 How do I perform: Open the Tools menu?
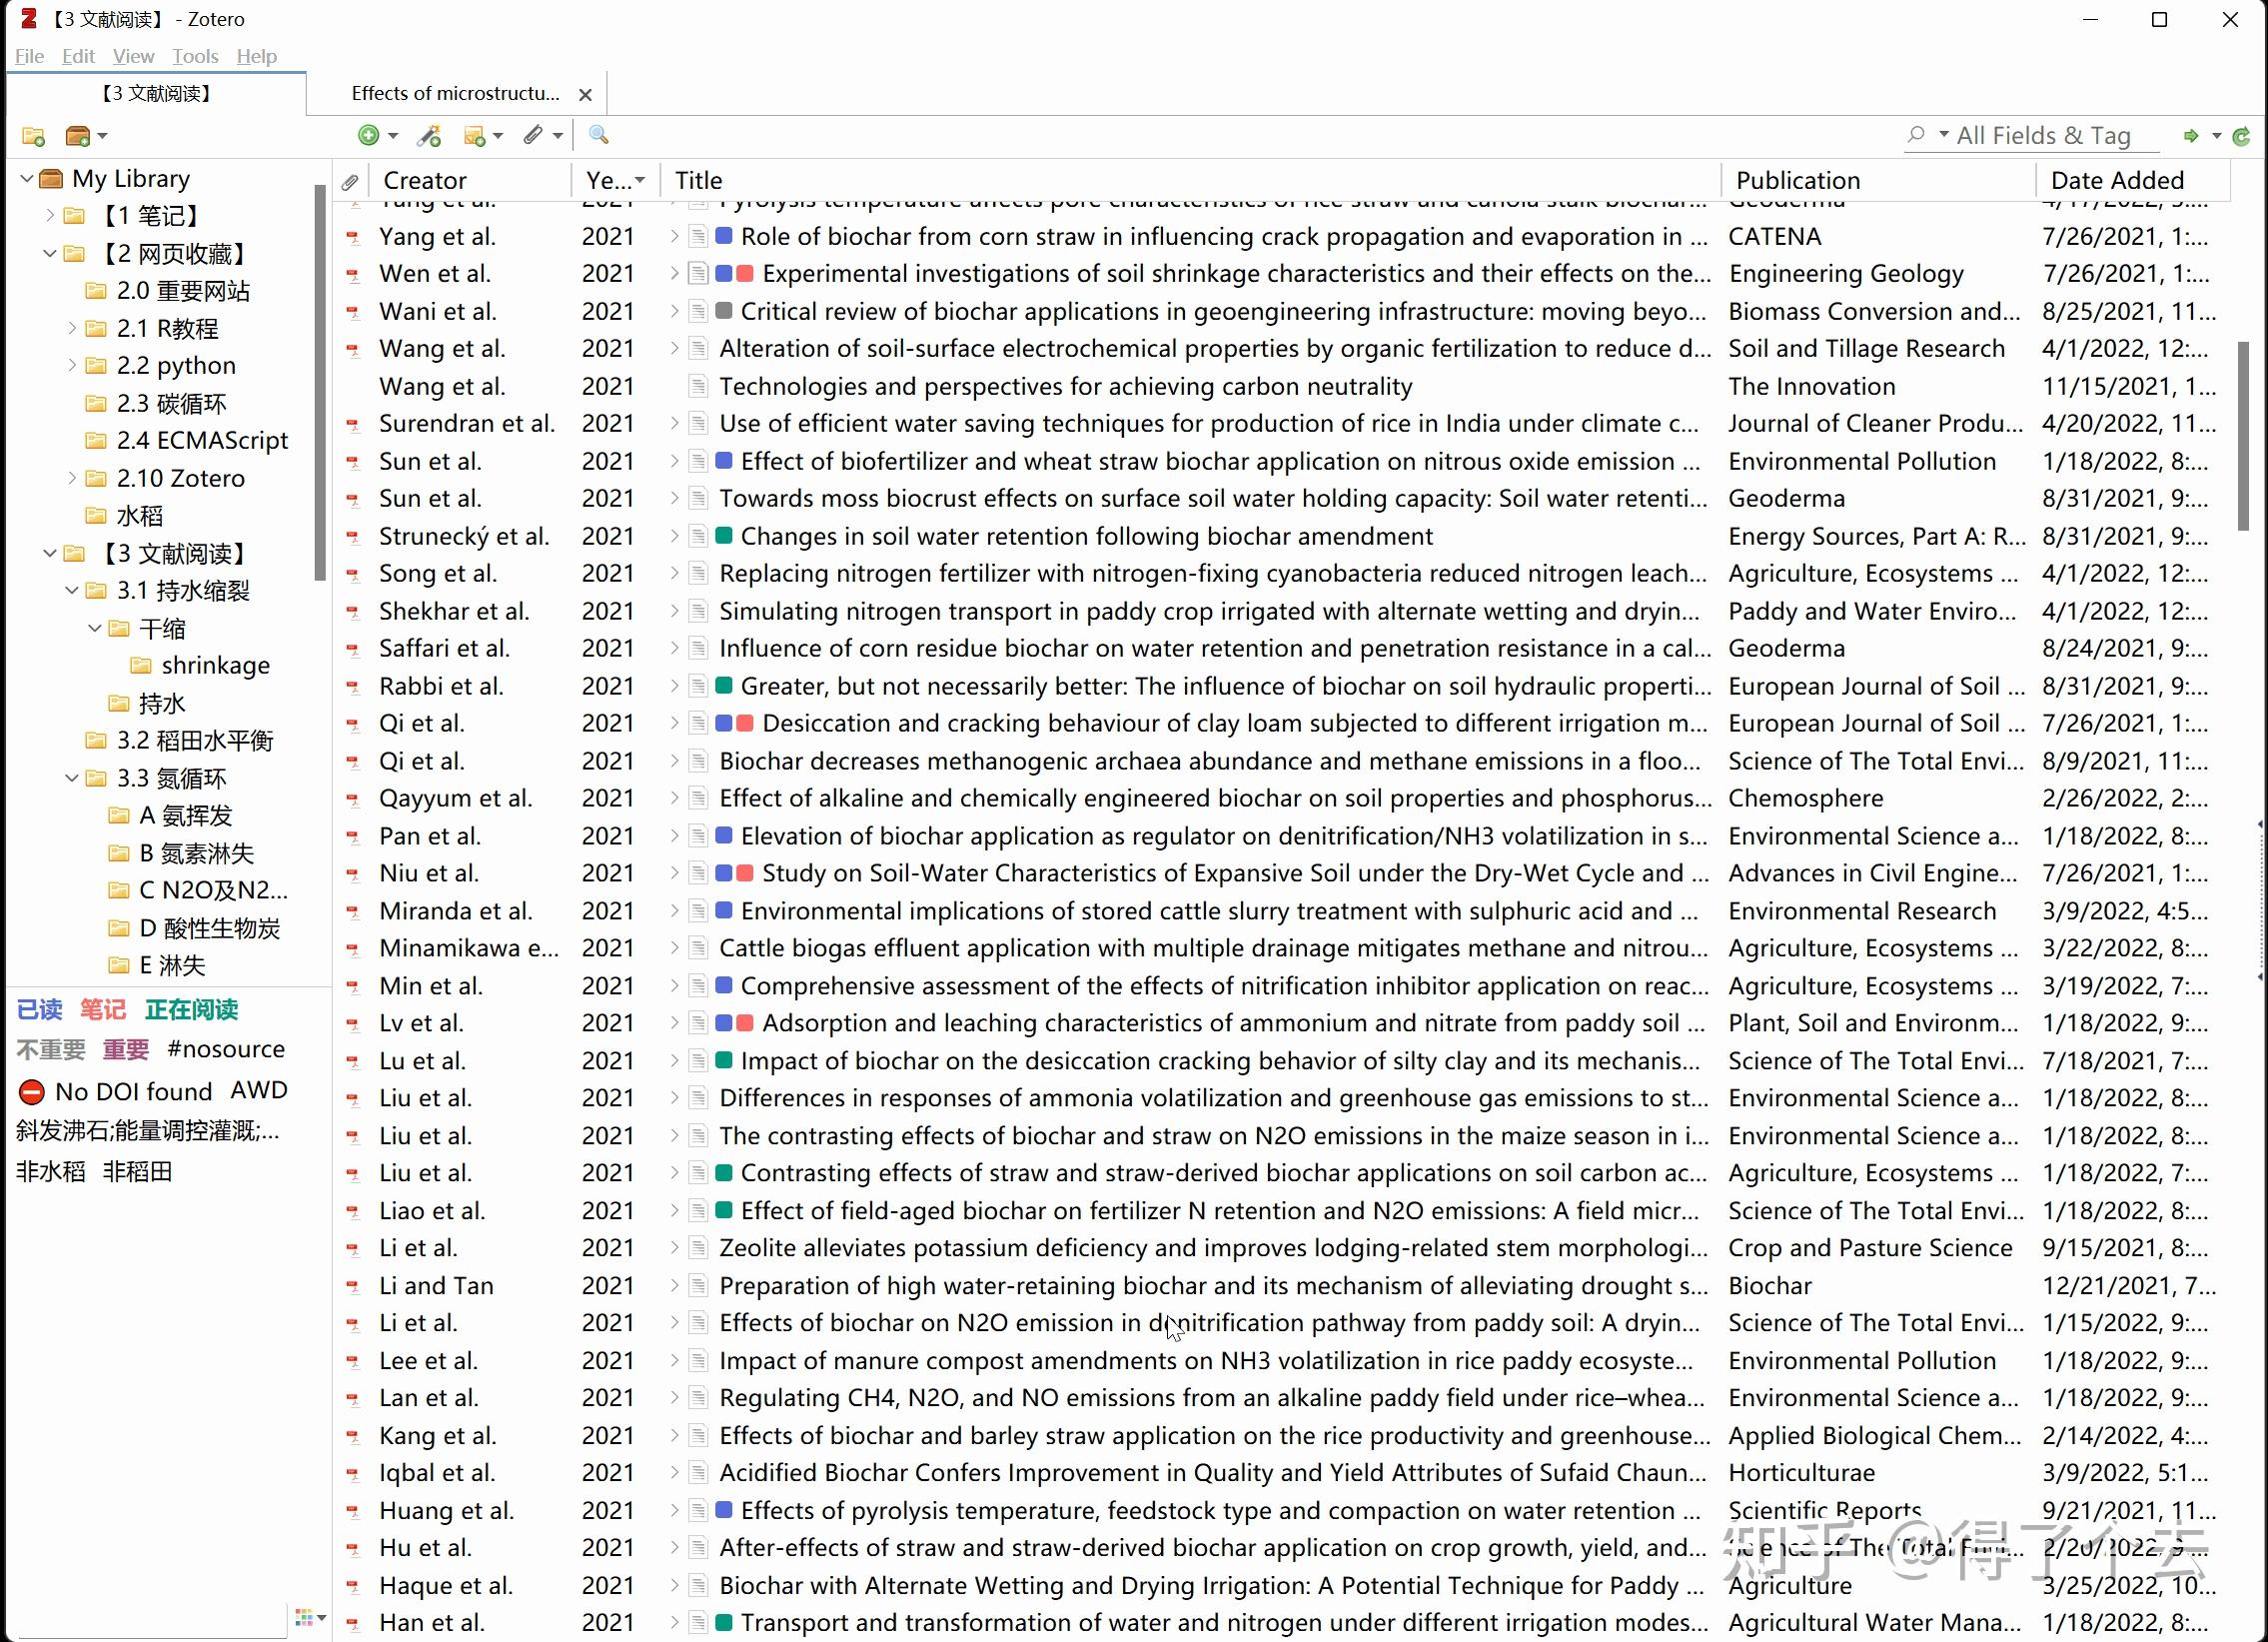point(194,56)
